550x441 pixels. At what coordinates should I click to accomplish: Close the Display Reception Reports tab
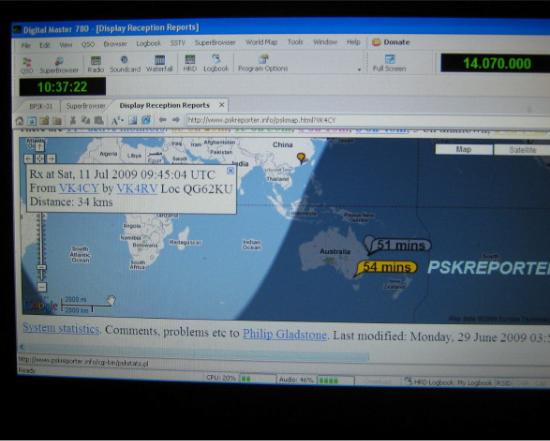(x=222, y=105)
